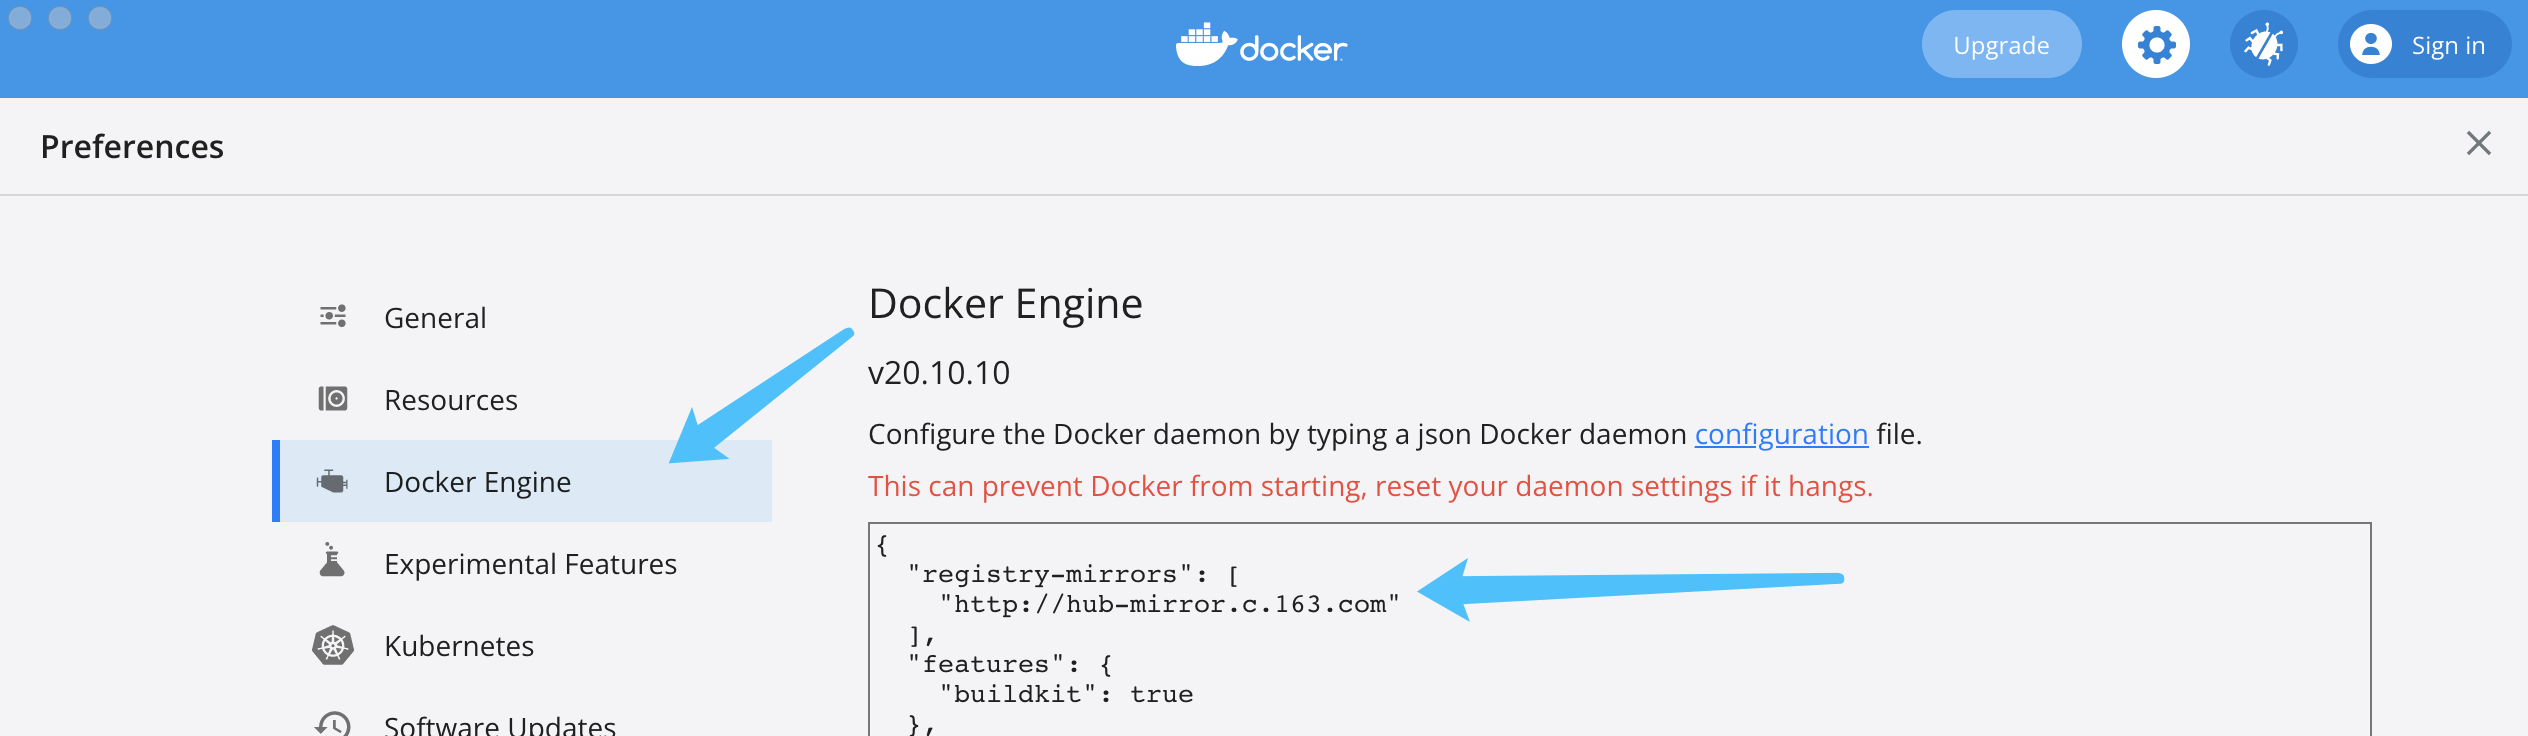Click the Software Updates clock icon
Image resolution: width=2528 pixels, height=736 pixels.
[333, 724]
